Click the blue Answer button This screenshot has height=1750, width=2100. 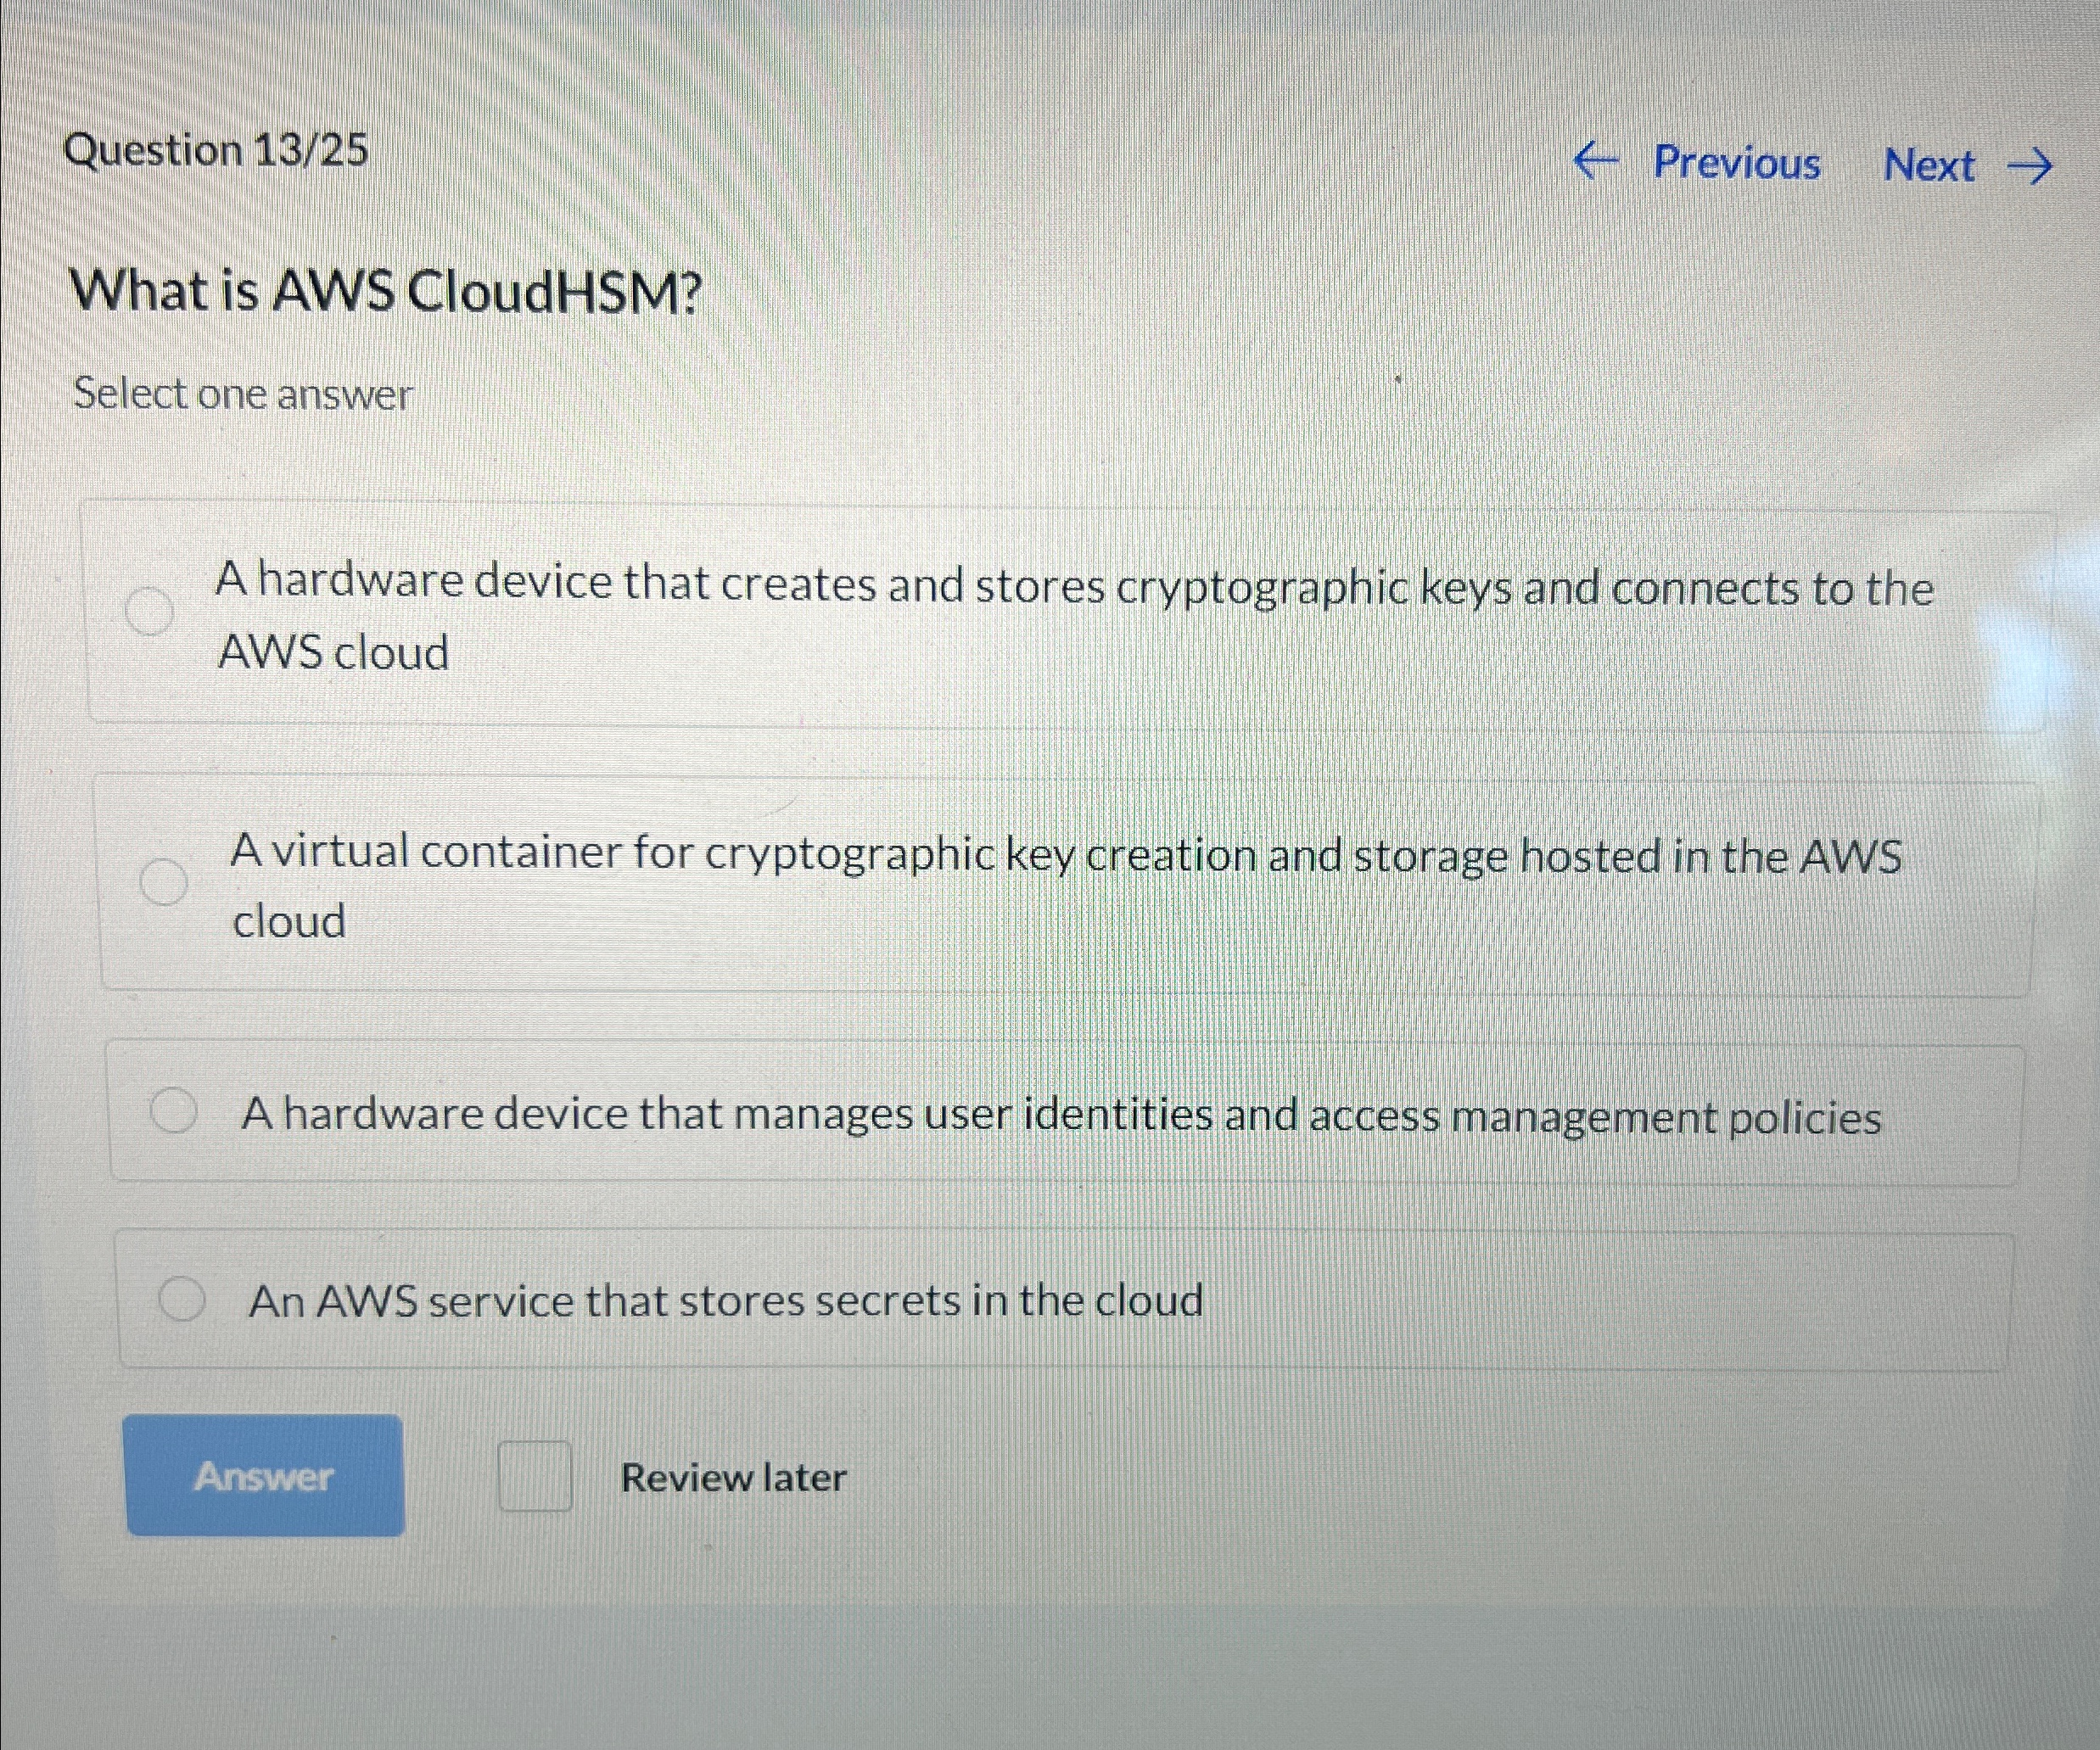tap(264, 1477)
